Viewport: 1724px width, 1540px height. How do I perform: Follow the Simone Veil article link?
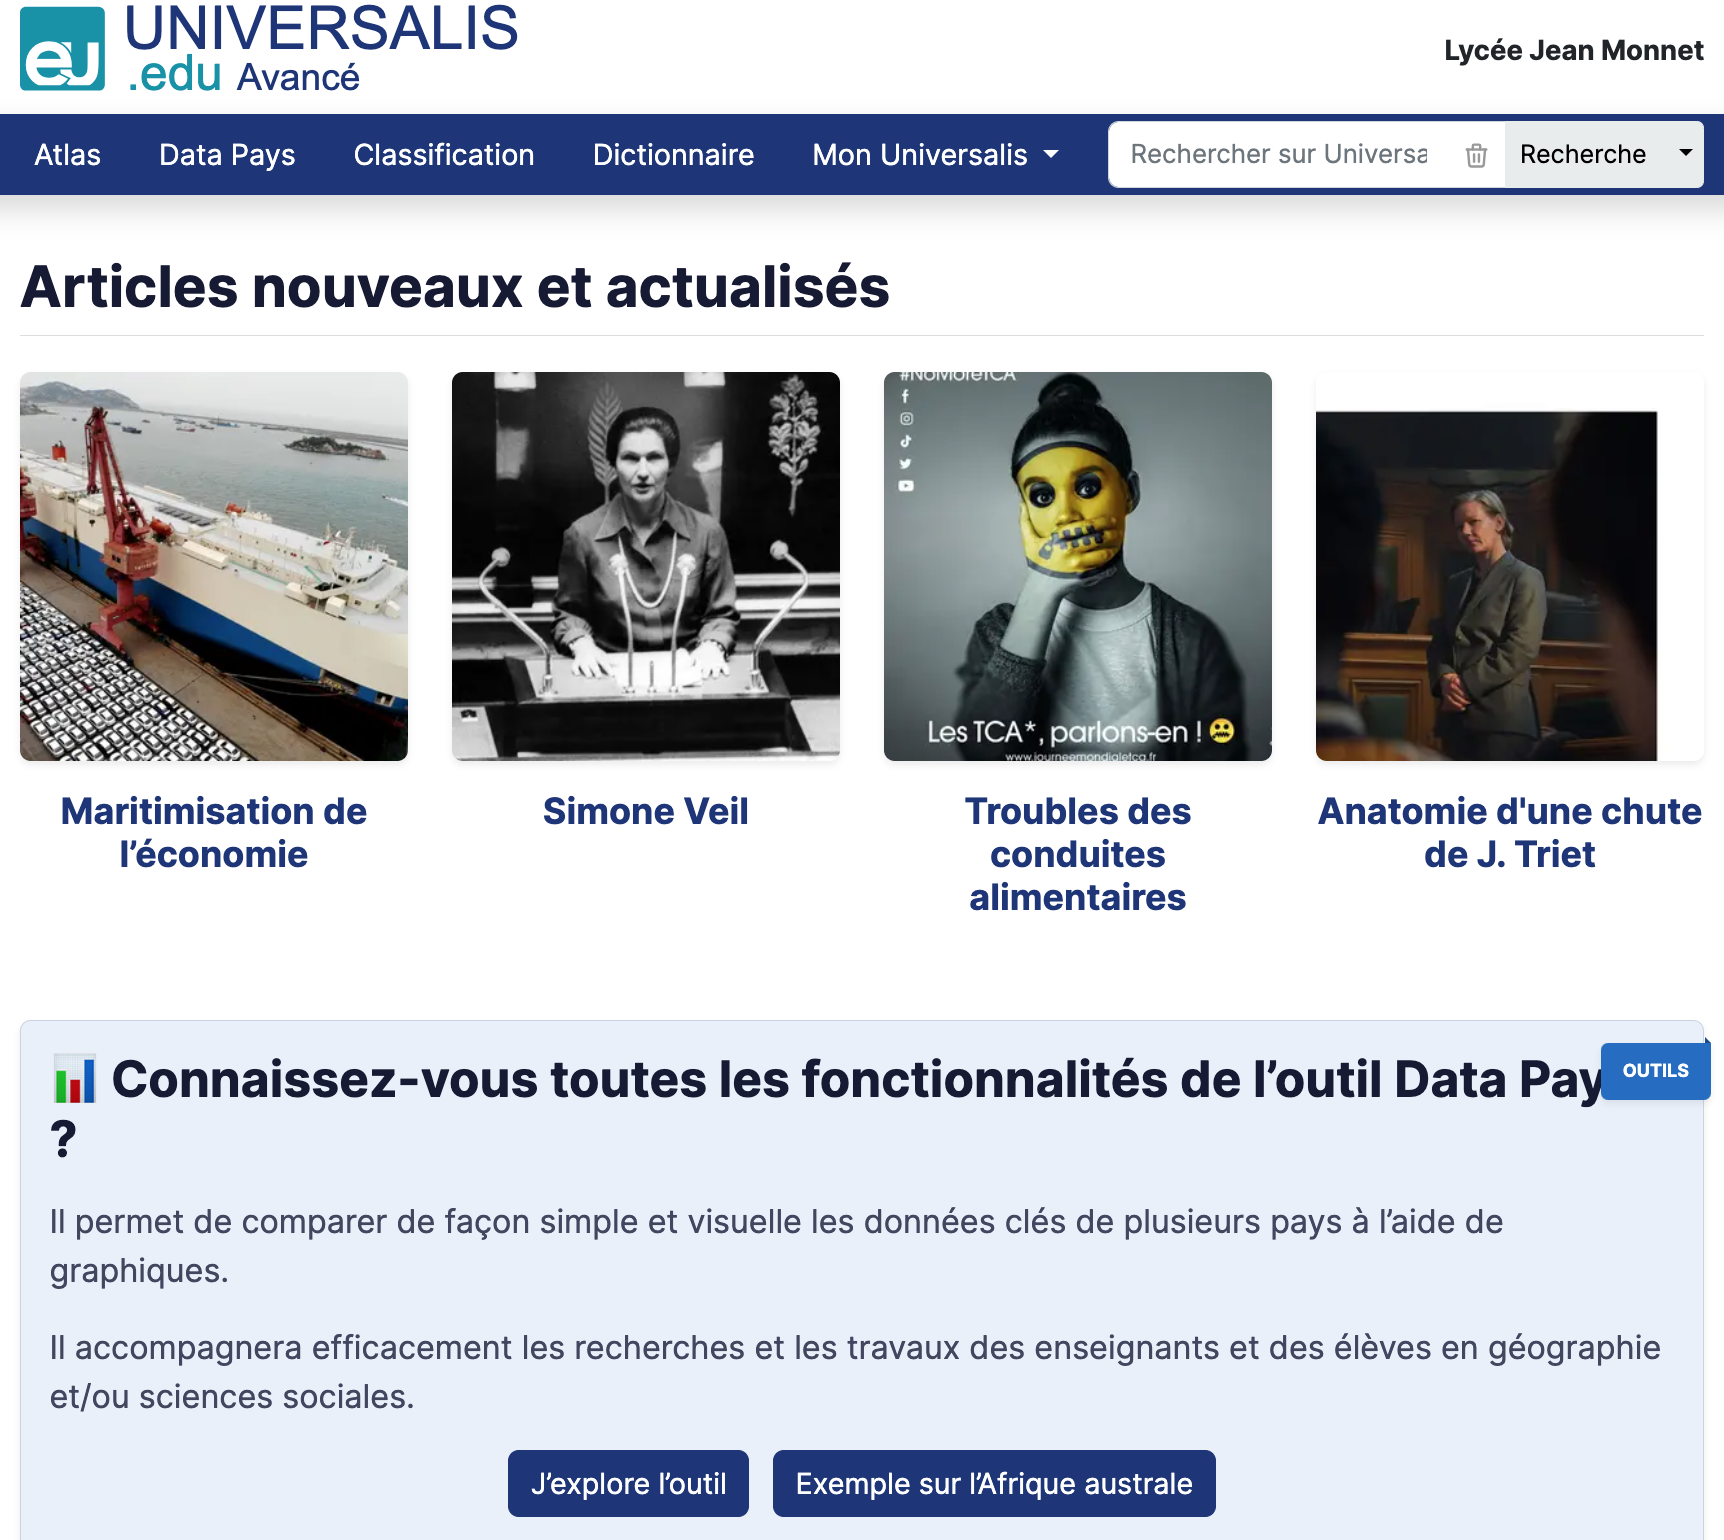point(646,811)
